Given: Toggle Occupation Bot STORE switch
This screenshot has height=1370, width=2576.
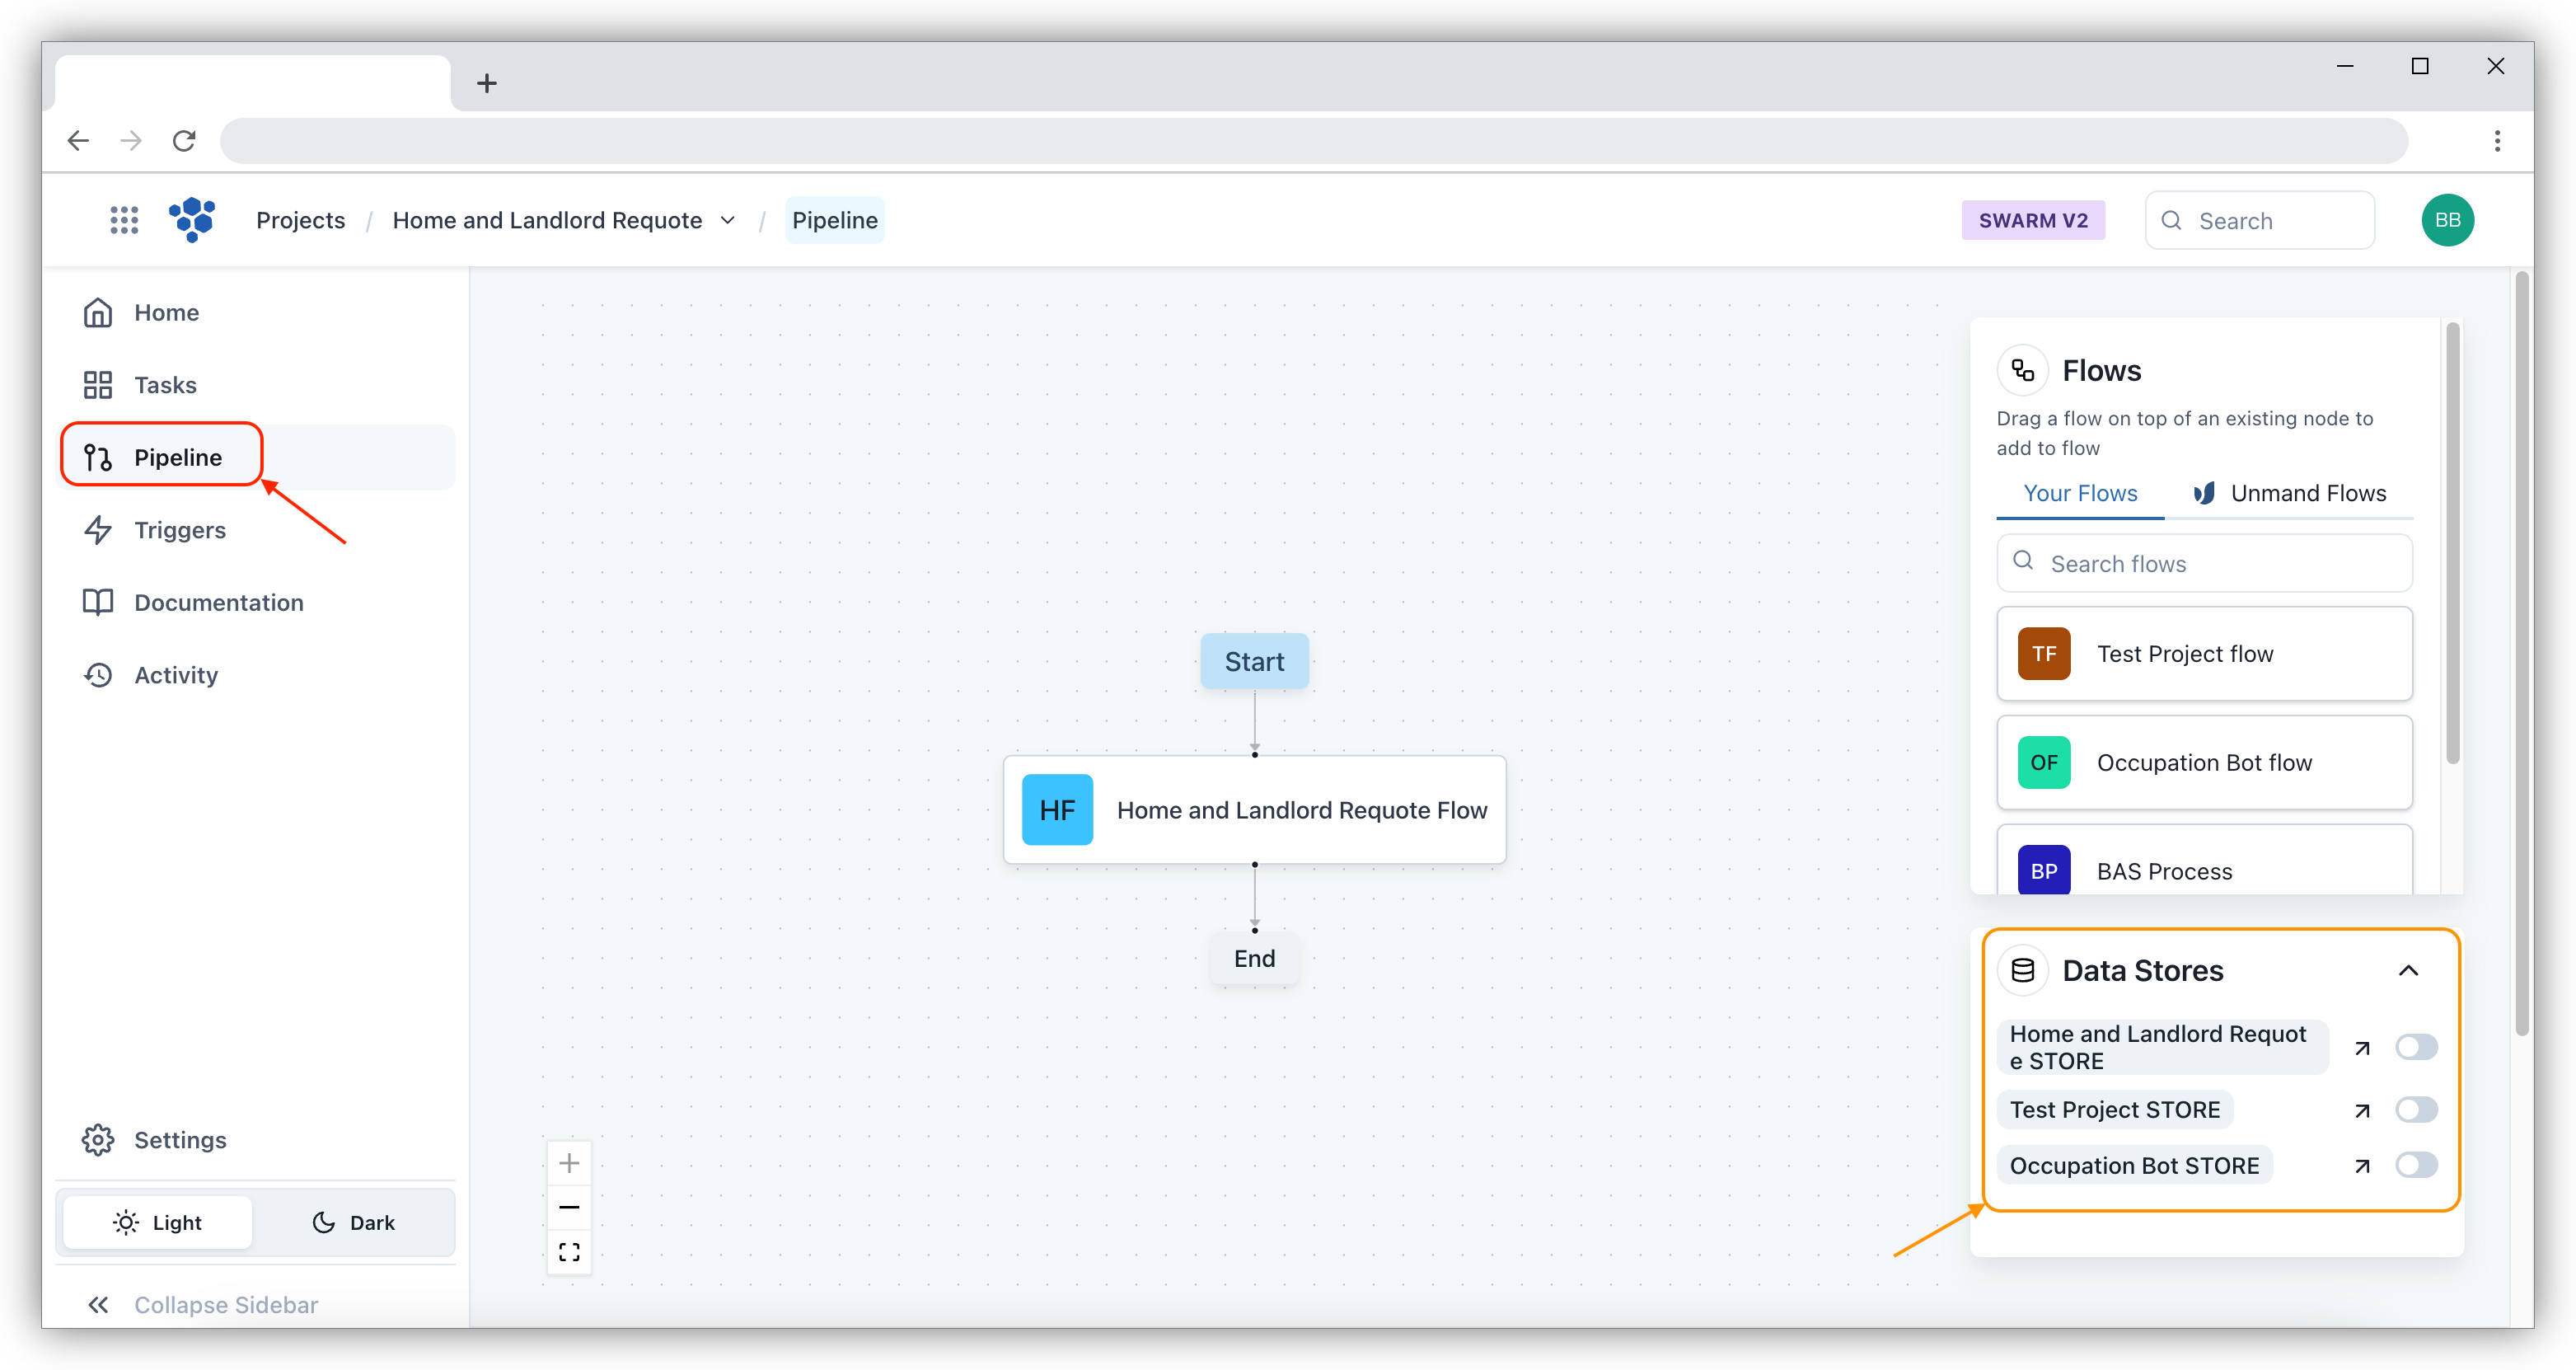Looking at the screenshot, I should [2416, 1166].
